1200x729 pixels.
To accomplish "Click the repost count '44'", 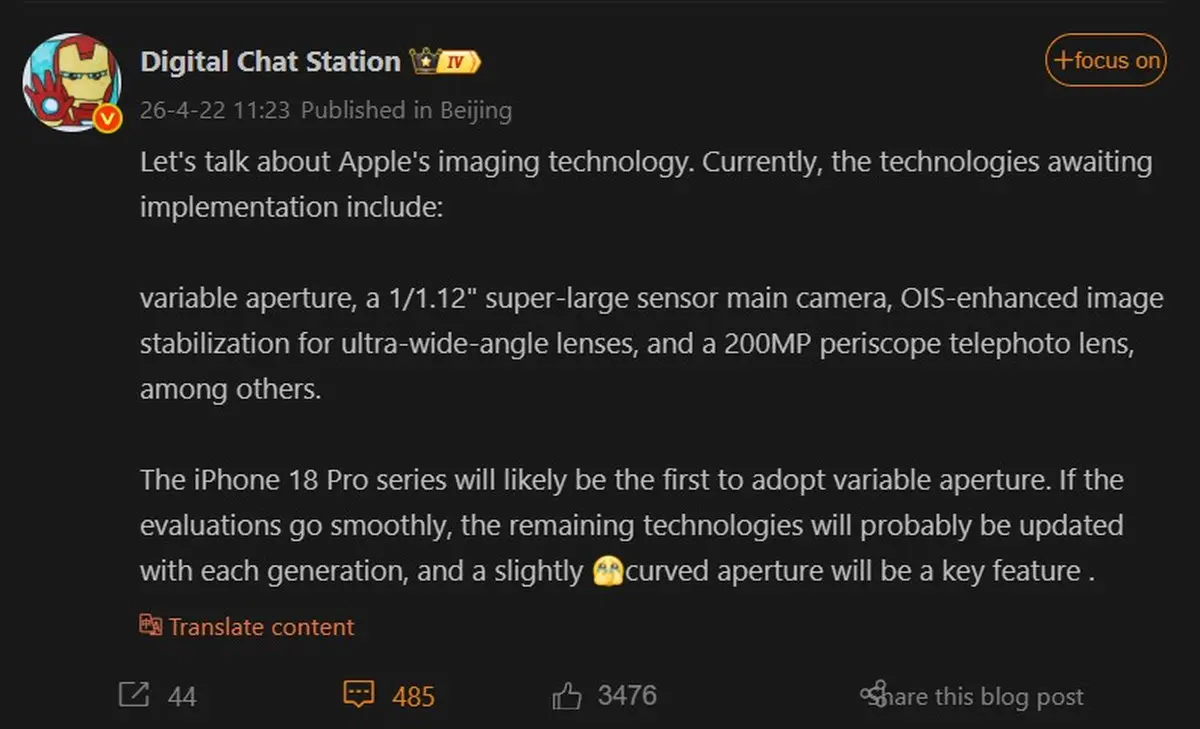I will point(184,695).
